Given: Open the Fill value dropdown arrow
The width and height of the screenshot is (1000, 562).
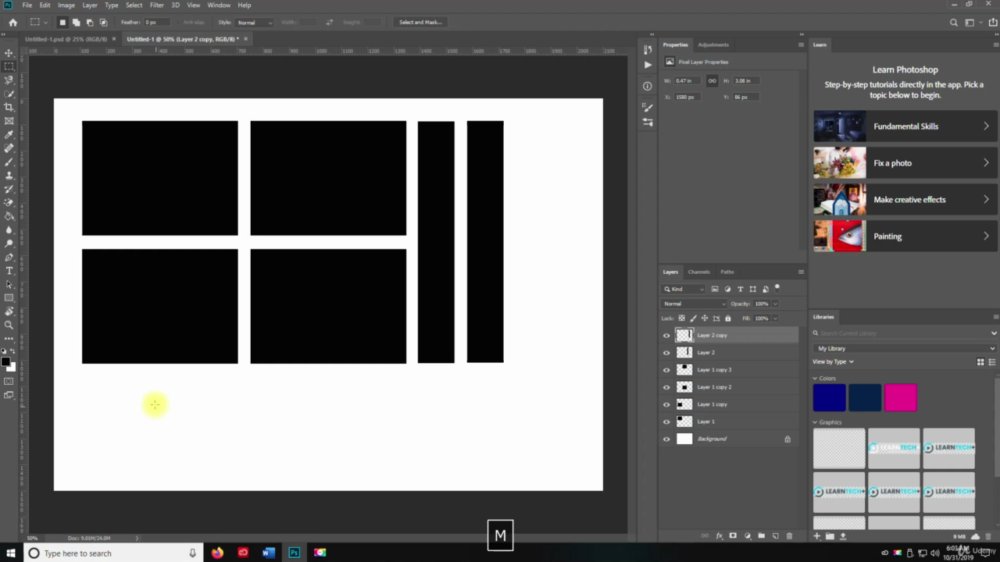Looking at the screenshot, I should tap(776, 318).
